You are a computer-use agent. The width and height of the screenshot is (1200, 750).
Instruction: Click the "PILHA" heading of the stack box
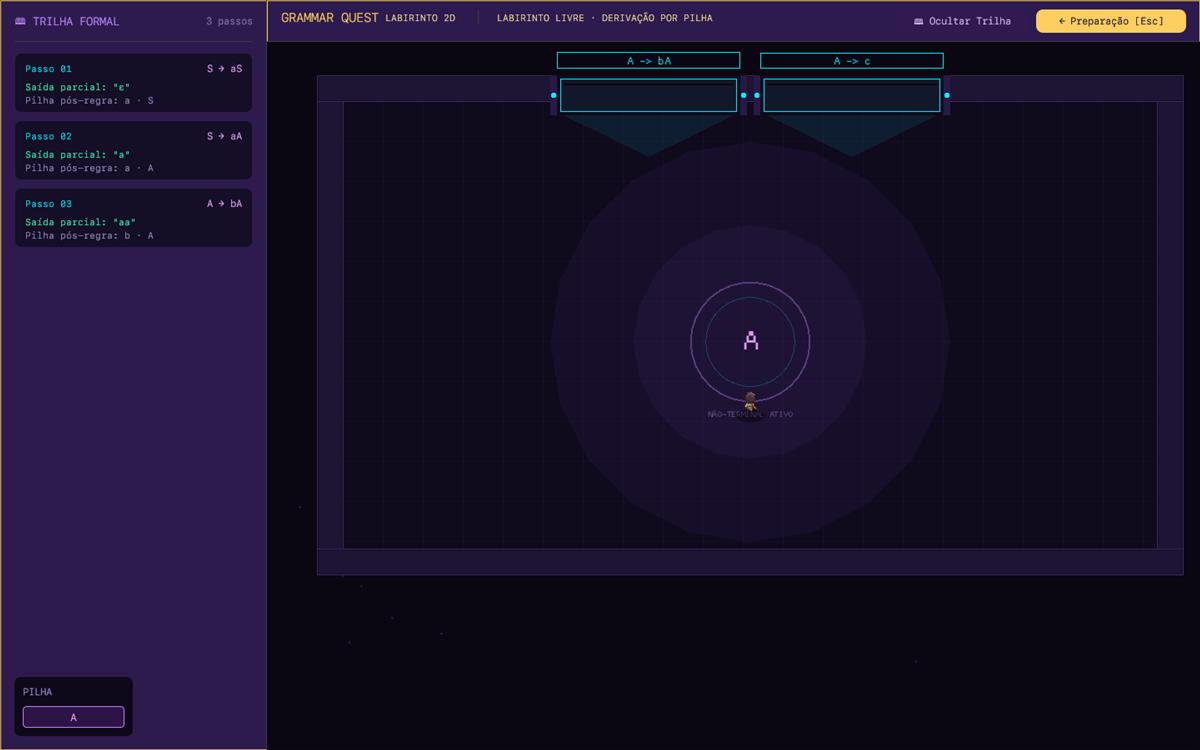(38, 692)
